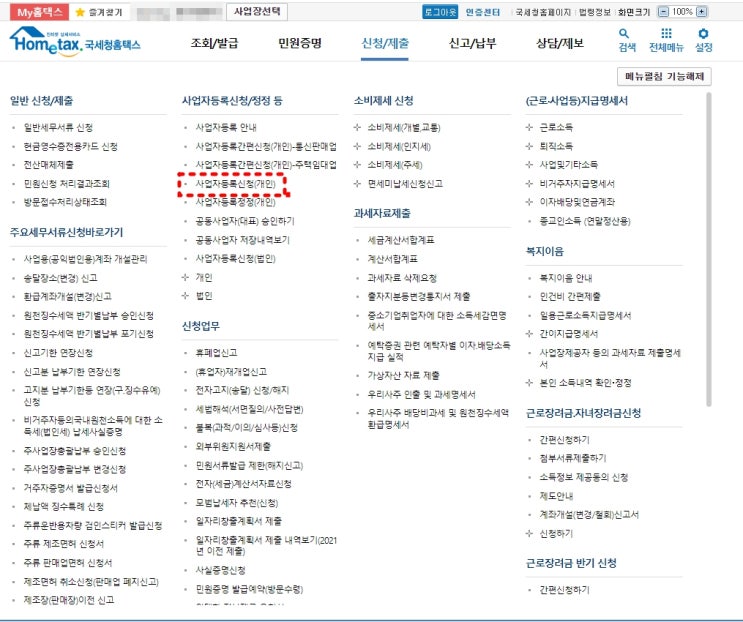This screenshot has width=743, height=622.
Task: Open 과세자료 삭제요청 link
Action: [x=402, y=278]
